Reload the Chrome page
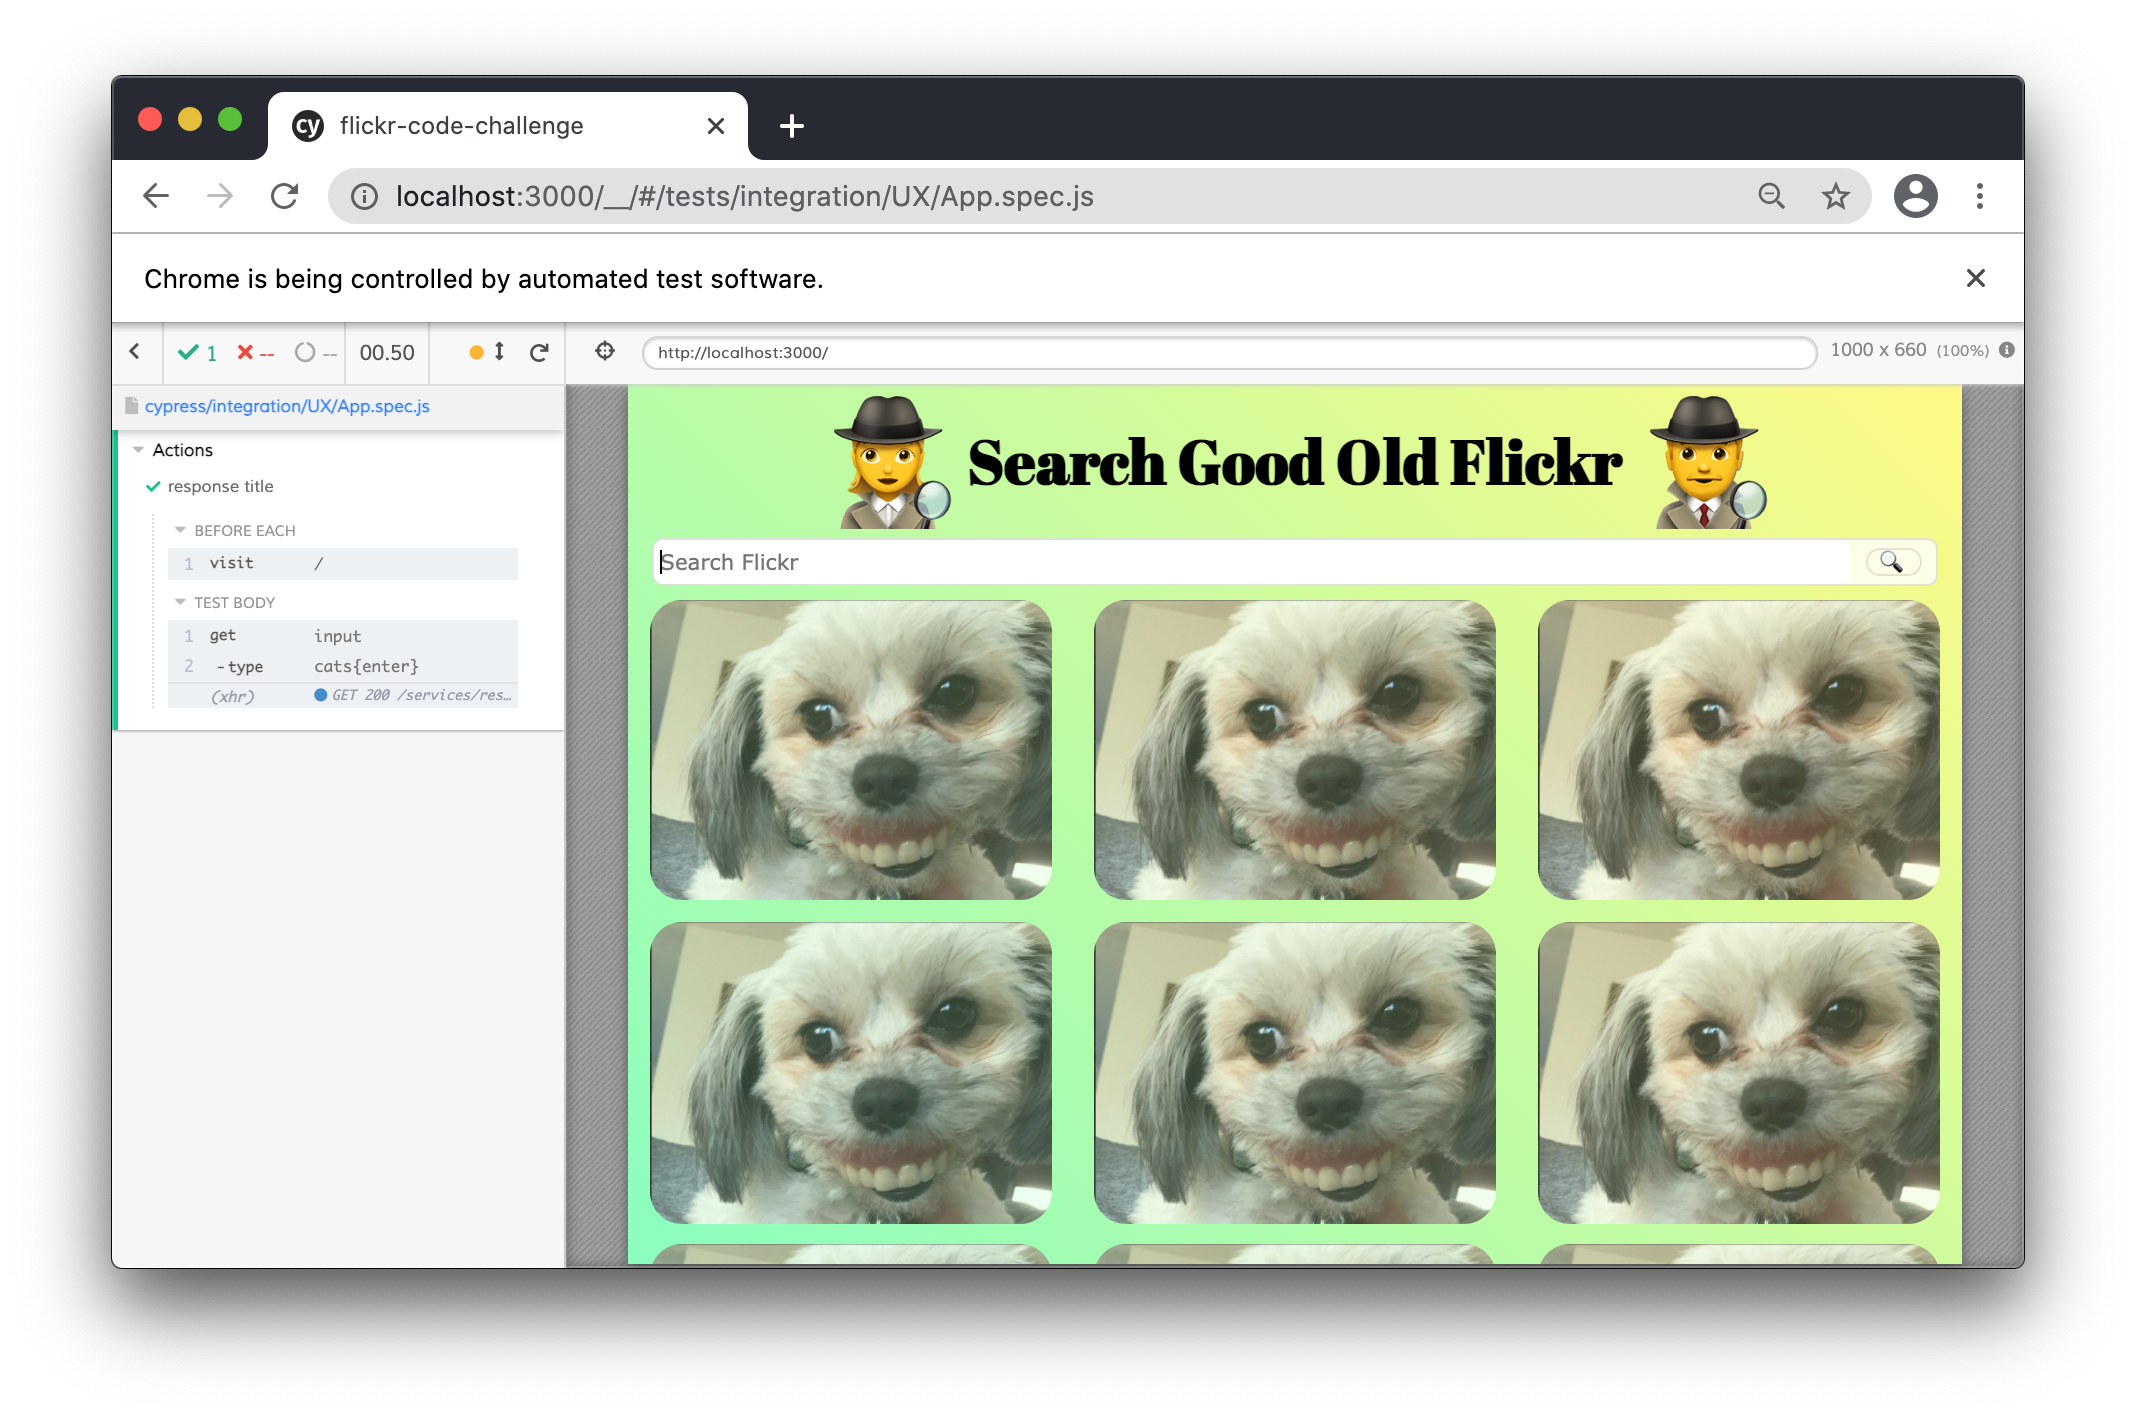Screen dimensions: 2136x1416 (285, 196)
